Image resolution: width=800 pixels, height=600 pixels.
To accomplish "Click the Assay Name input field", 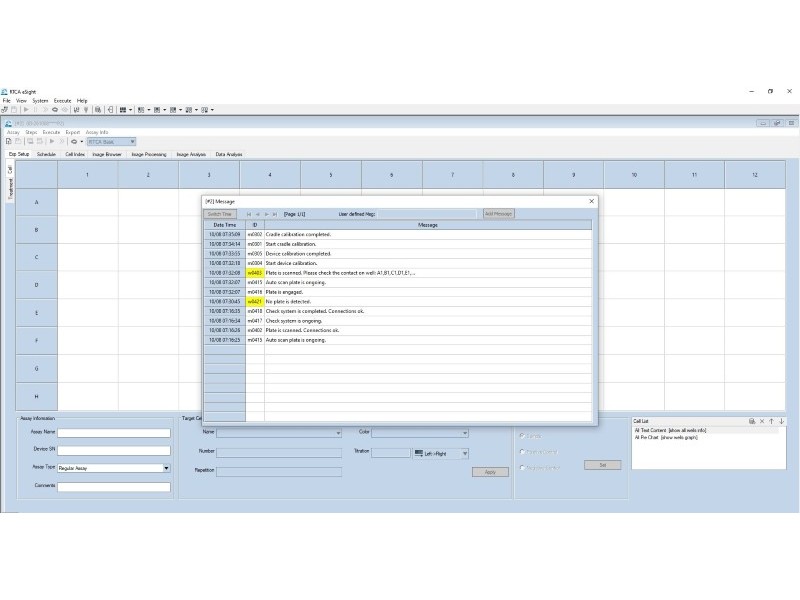I will (x=114, y=433).
